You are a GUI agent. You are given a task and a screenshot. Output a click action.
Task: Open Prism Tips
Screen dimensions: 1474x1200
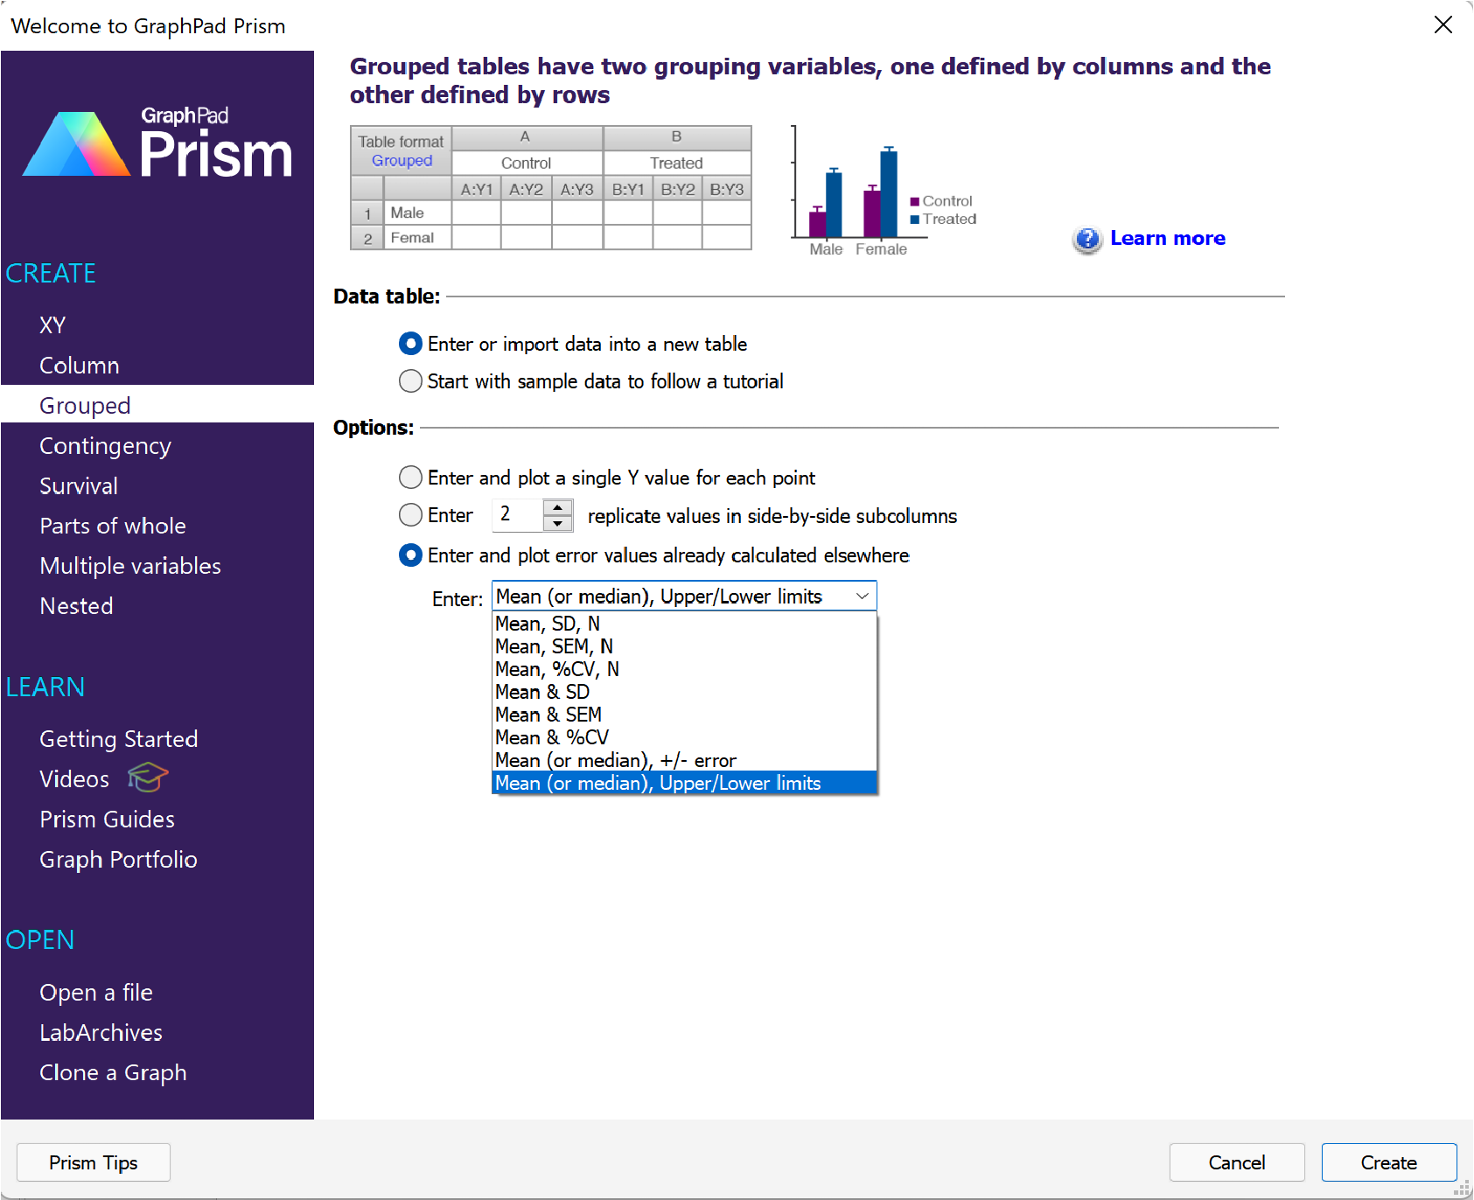click(93, 1163)
